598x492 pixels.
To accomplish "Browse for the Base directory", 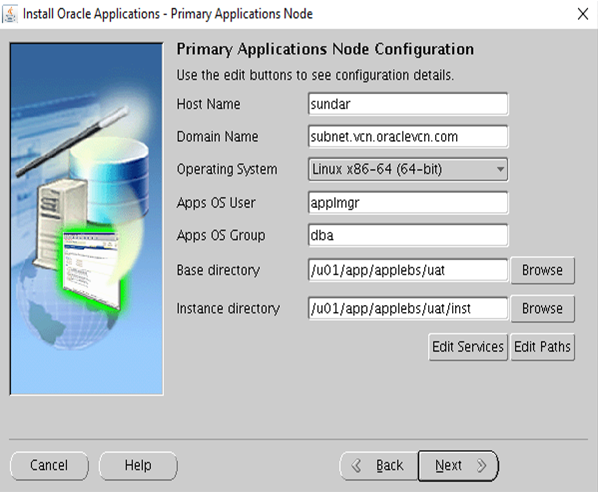I will tap(542, 270).
